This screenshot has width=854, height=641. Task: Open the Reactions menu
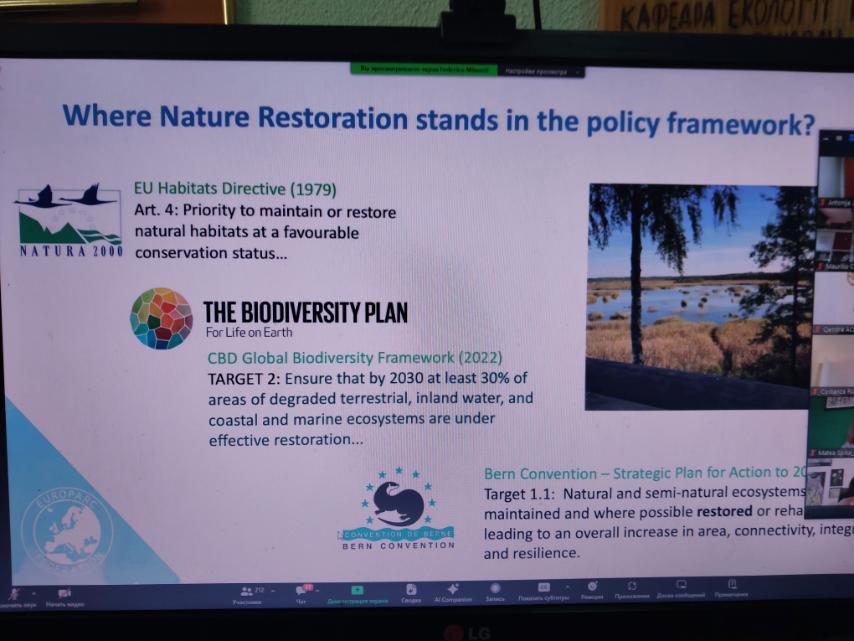pos(592,586)
